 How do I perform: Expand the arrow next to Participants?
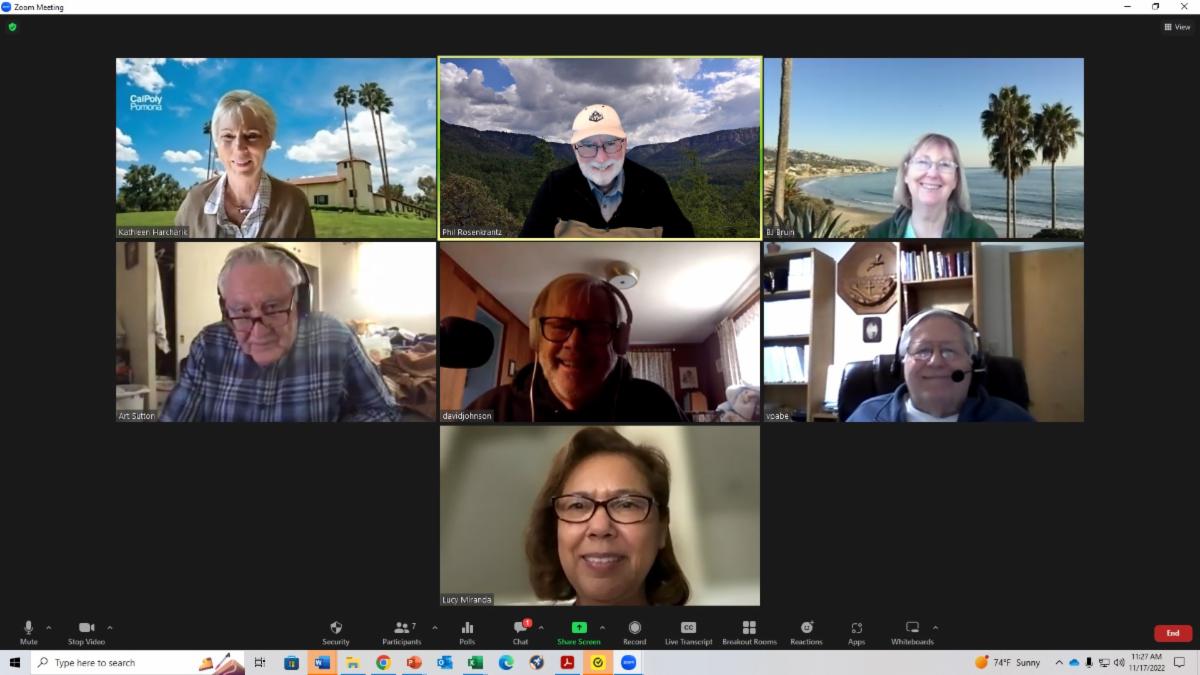435,628
